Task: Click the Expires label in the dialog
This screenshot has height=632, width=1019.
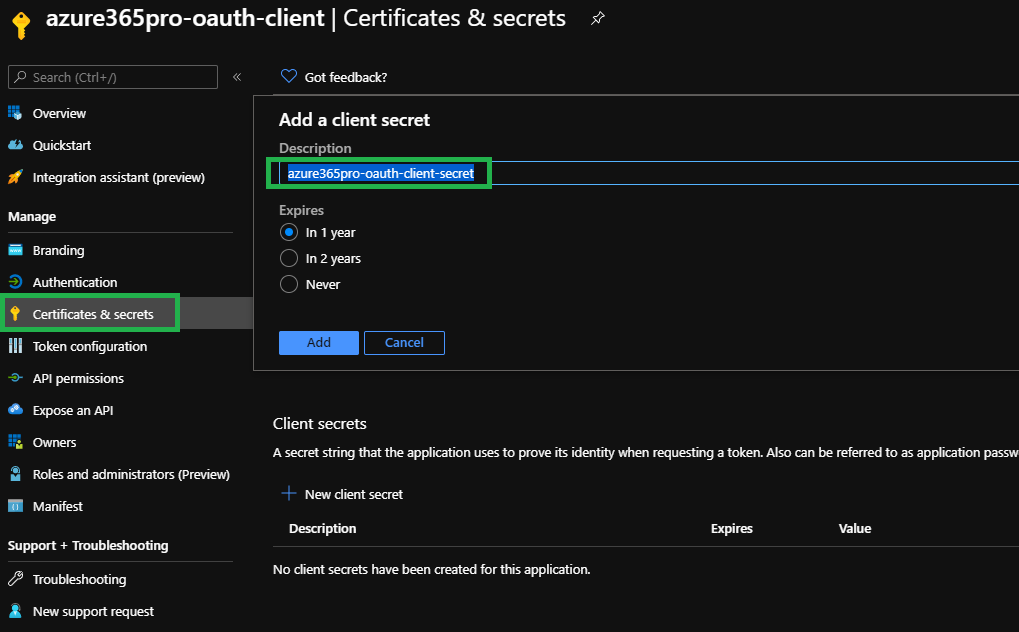Action: [x=301, y=211]
